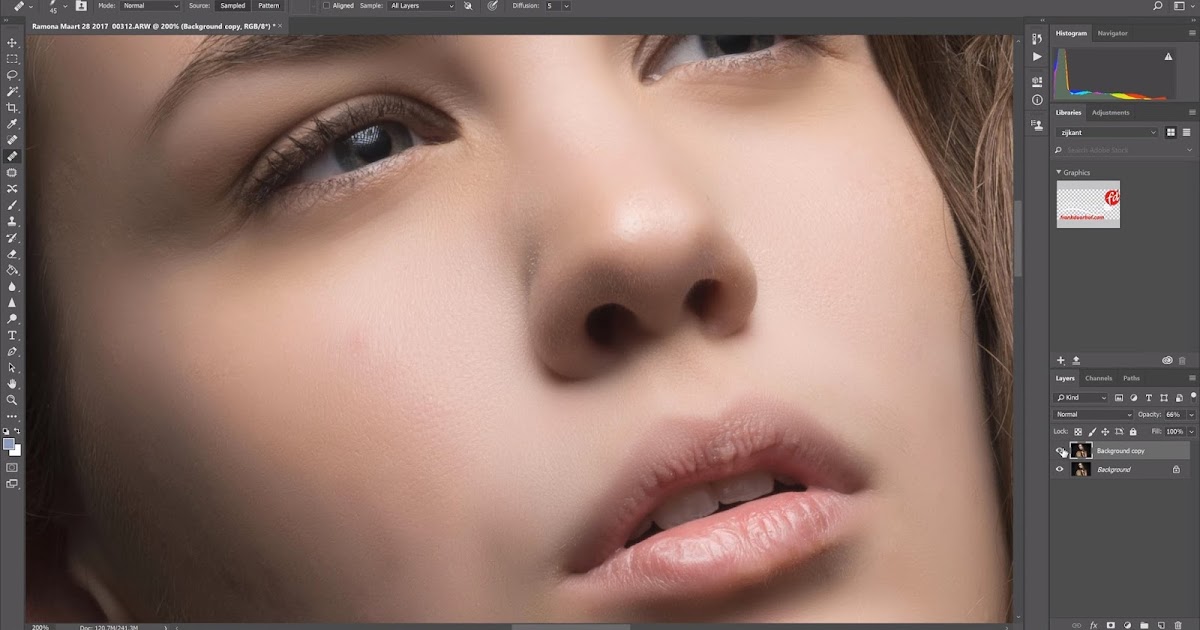The width and height of the screenshot is (1200, 630).
Task: Click the Pattern source button
Action: 269,6
